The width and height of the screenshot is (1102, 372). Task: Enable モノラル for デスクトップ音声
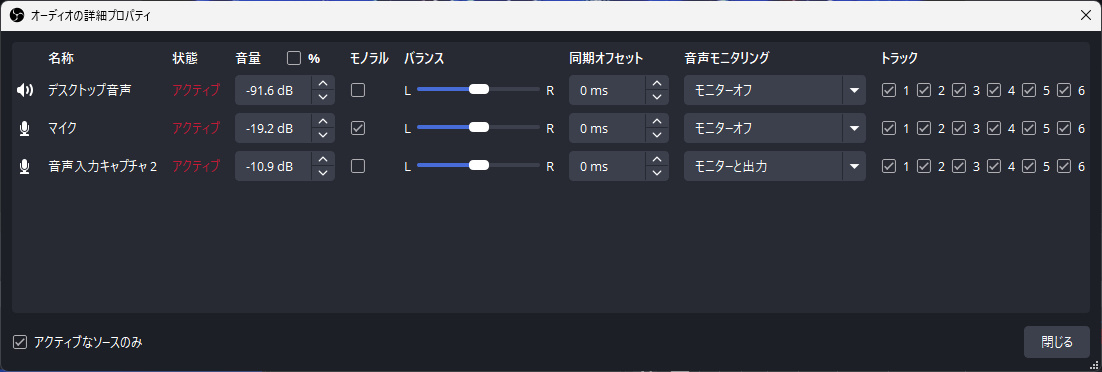pos(358,90)
